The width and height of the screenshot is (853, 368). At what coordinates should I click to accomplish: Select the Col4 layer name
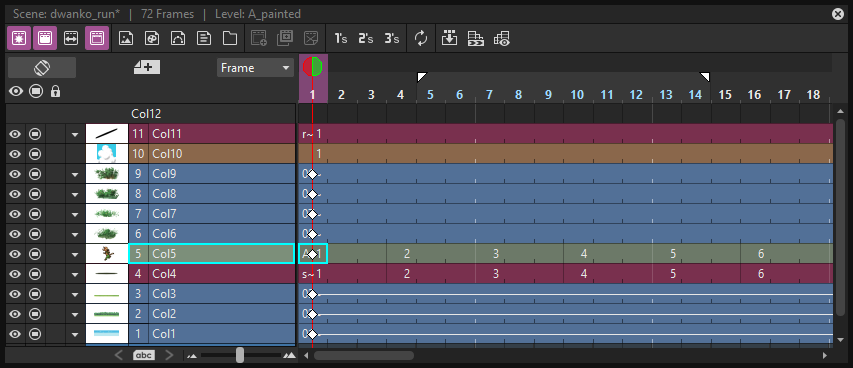pos(164,274)
